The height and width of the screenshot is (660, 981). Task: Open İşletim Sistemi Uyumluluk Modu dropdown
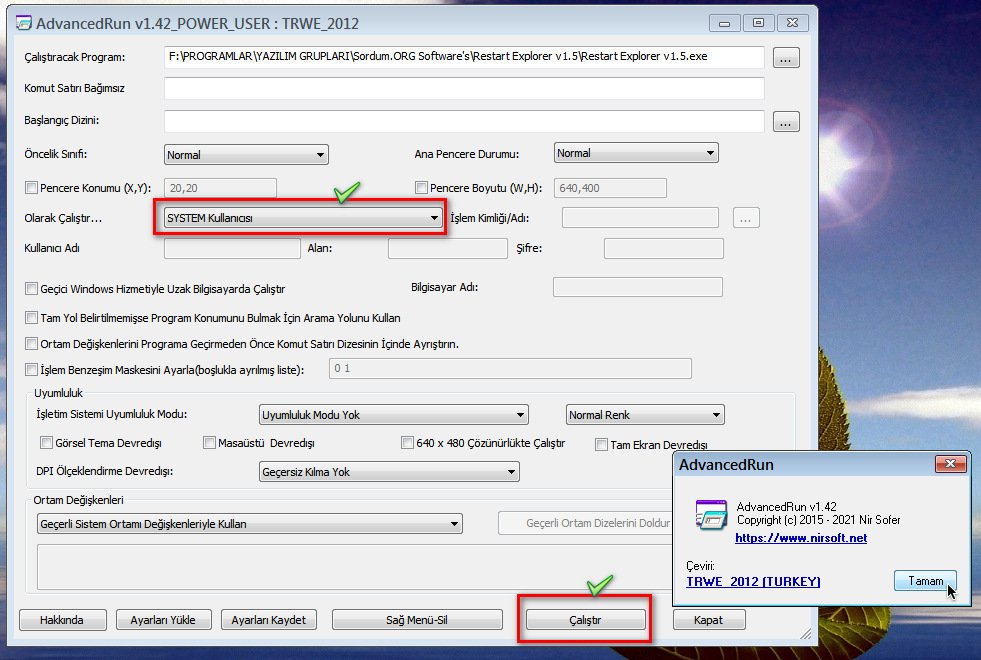394,415
